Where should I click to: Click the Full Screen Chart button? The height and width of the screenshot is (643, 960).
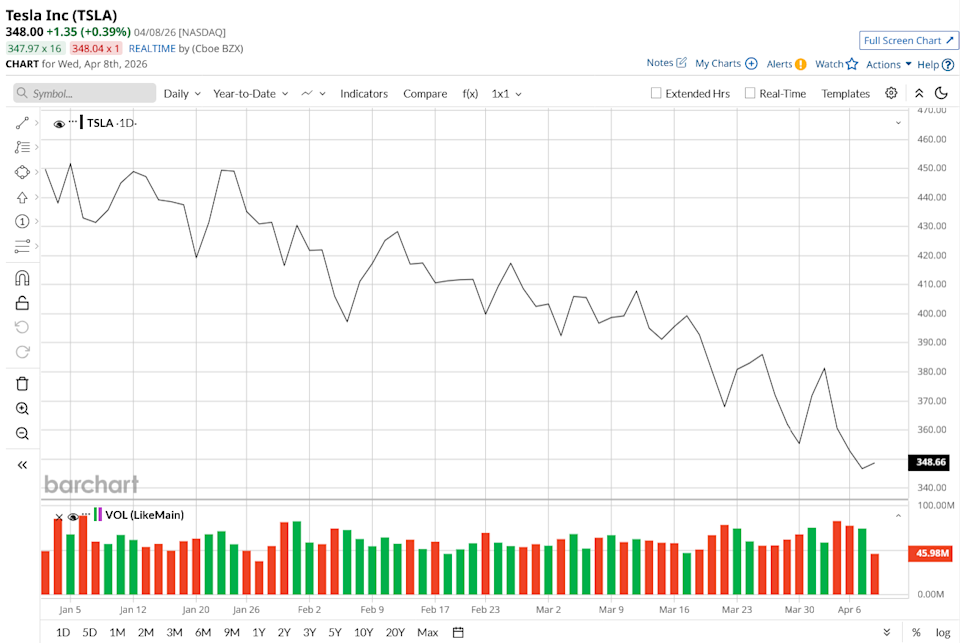[x=908, y=40]
